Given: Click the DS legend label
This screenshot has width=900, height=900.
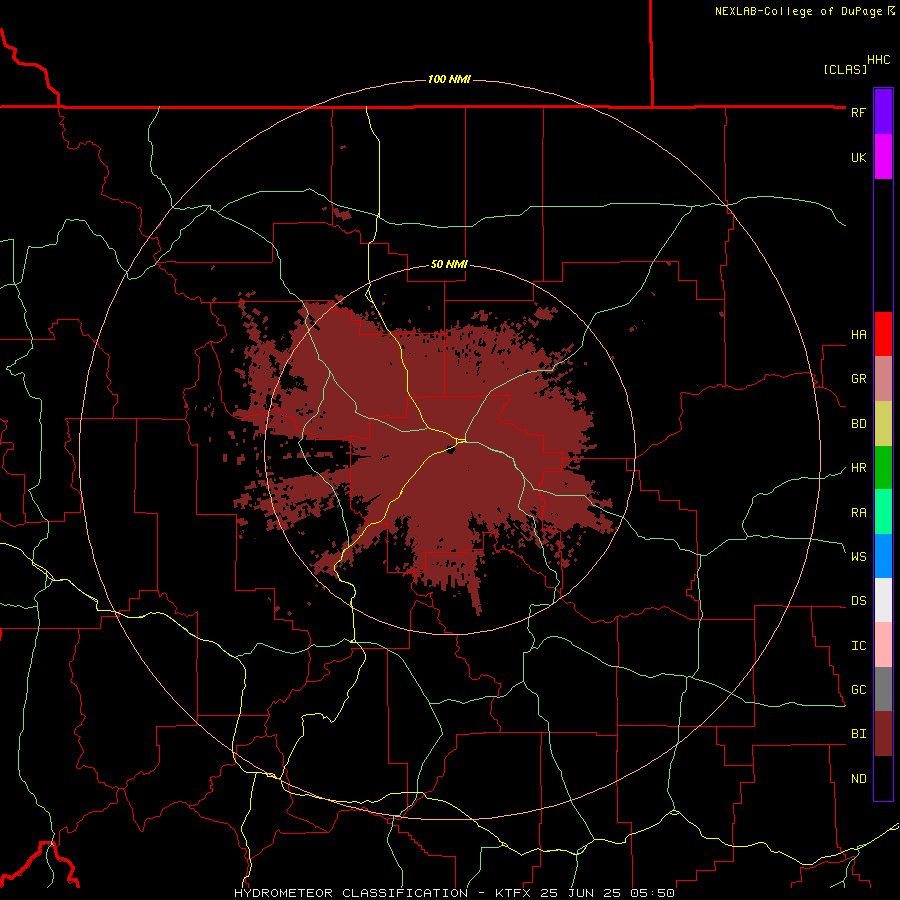Looking at the screenshot, I should pyautogui.click(x=858, y=601).
